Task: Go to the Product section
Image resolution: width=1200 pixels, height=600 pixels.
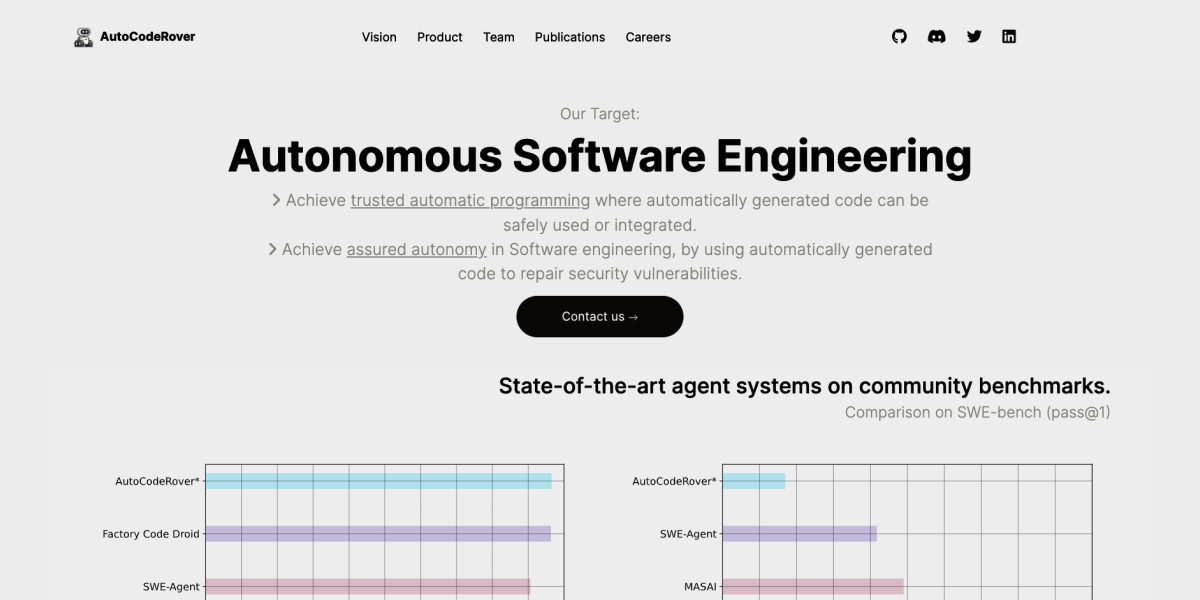Action: click(x=439, y=37)
